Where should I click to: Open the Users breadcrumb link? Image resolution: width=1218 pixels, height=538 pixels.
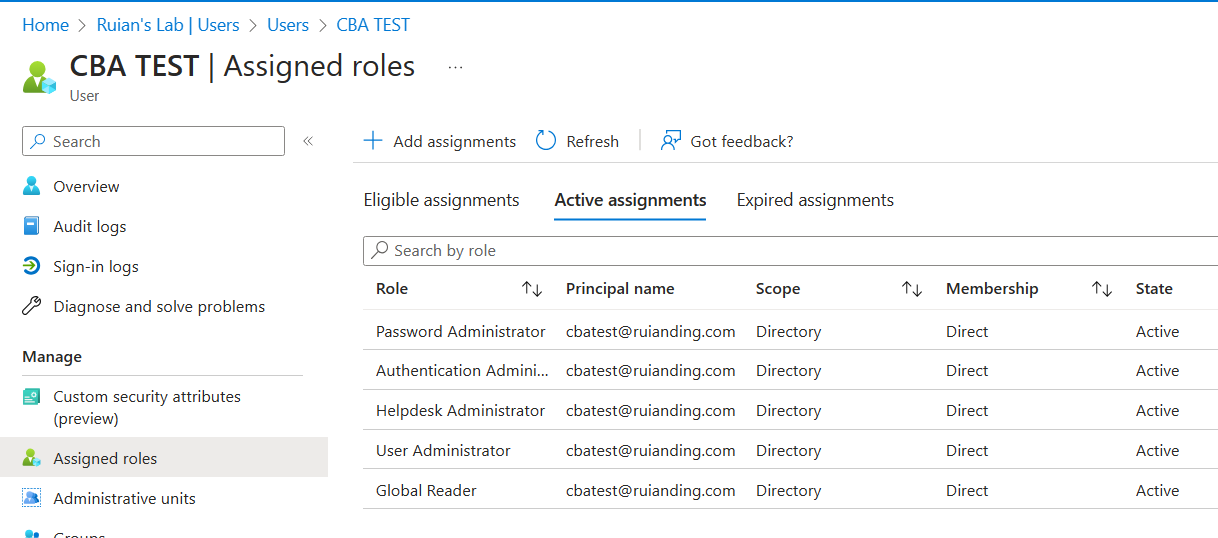288,25
